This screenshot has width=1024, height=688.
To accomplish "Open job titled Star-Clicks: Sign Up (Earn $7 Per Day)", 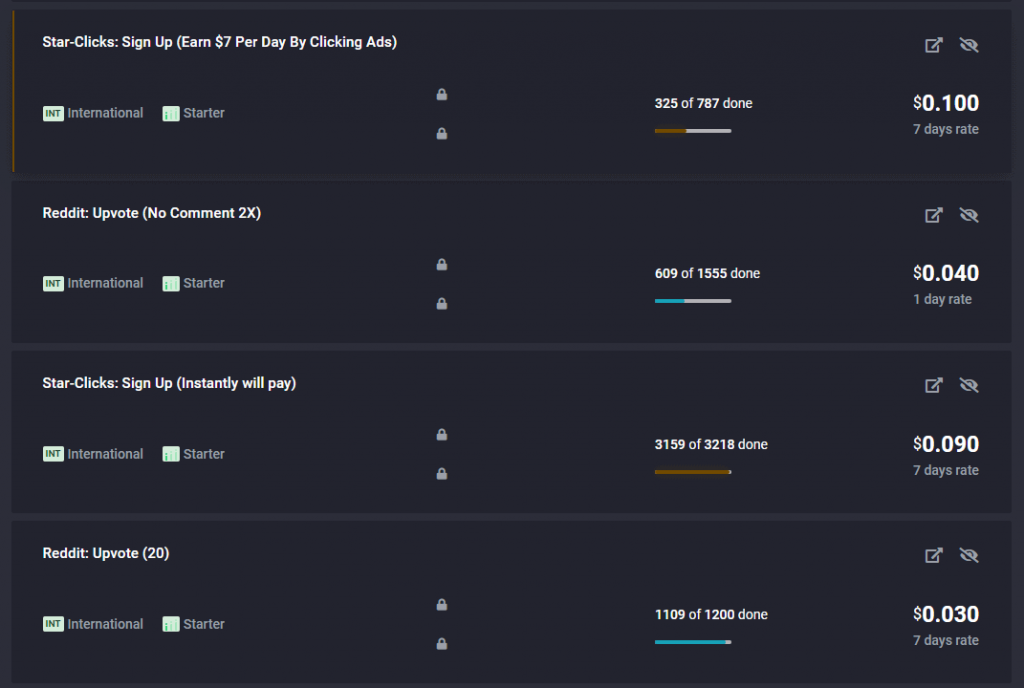I will tap(219, 42).
